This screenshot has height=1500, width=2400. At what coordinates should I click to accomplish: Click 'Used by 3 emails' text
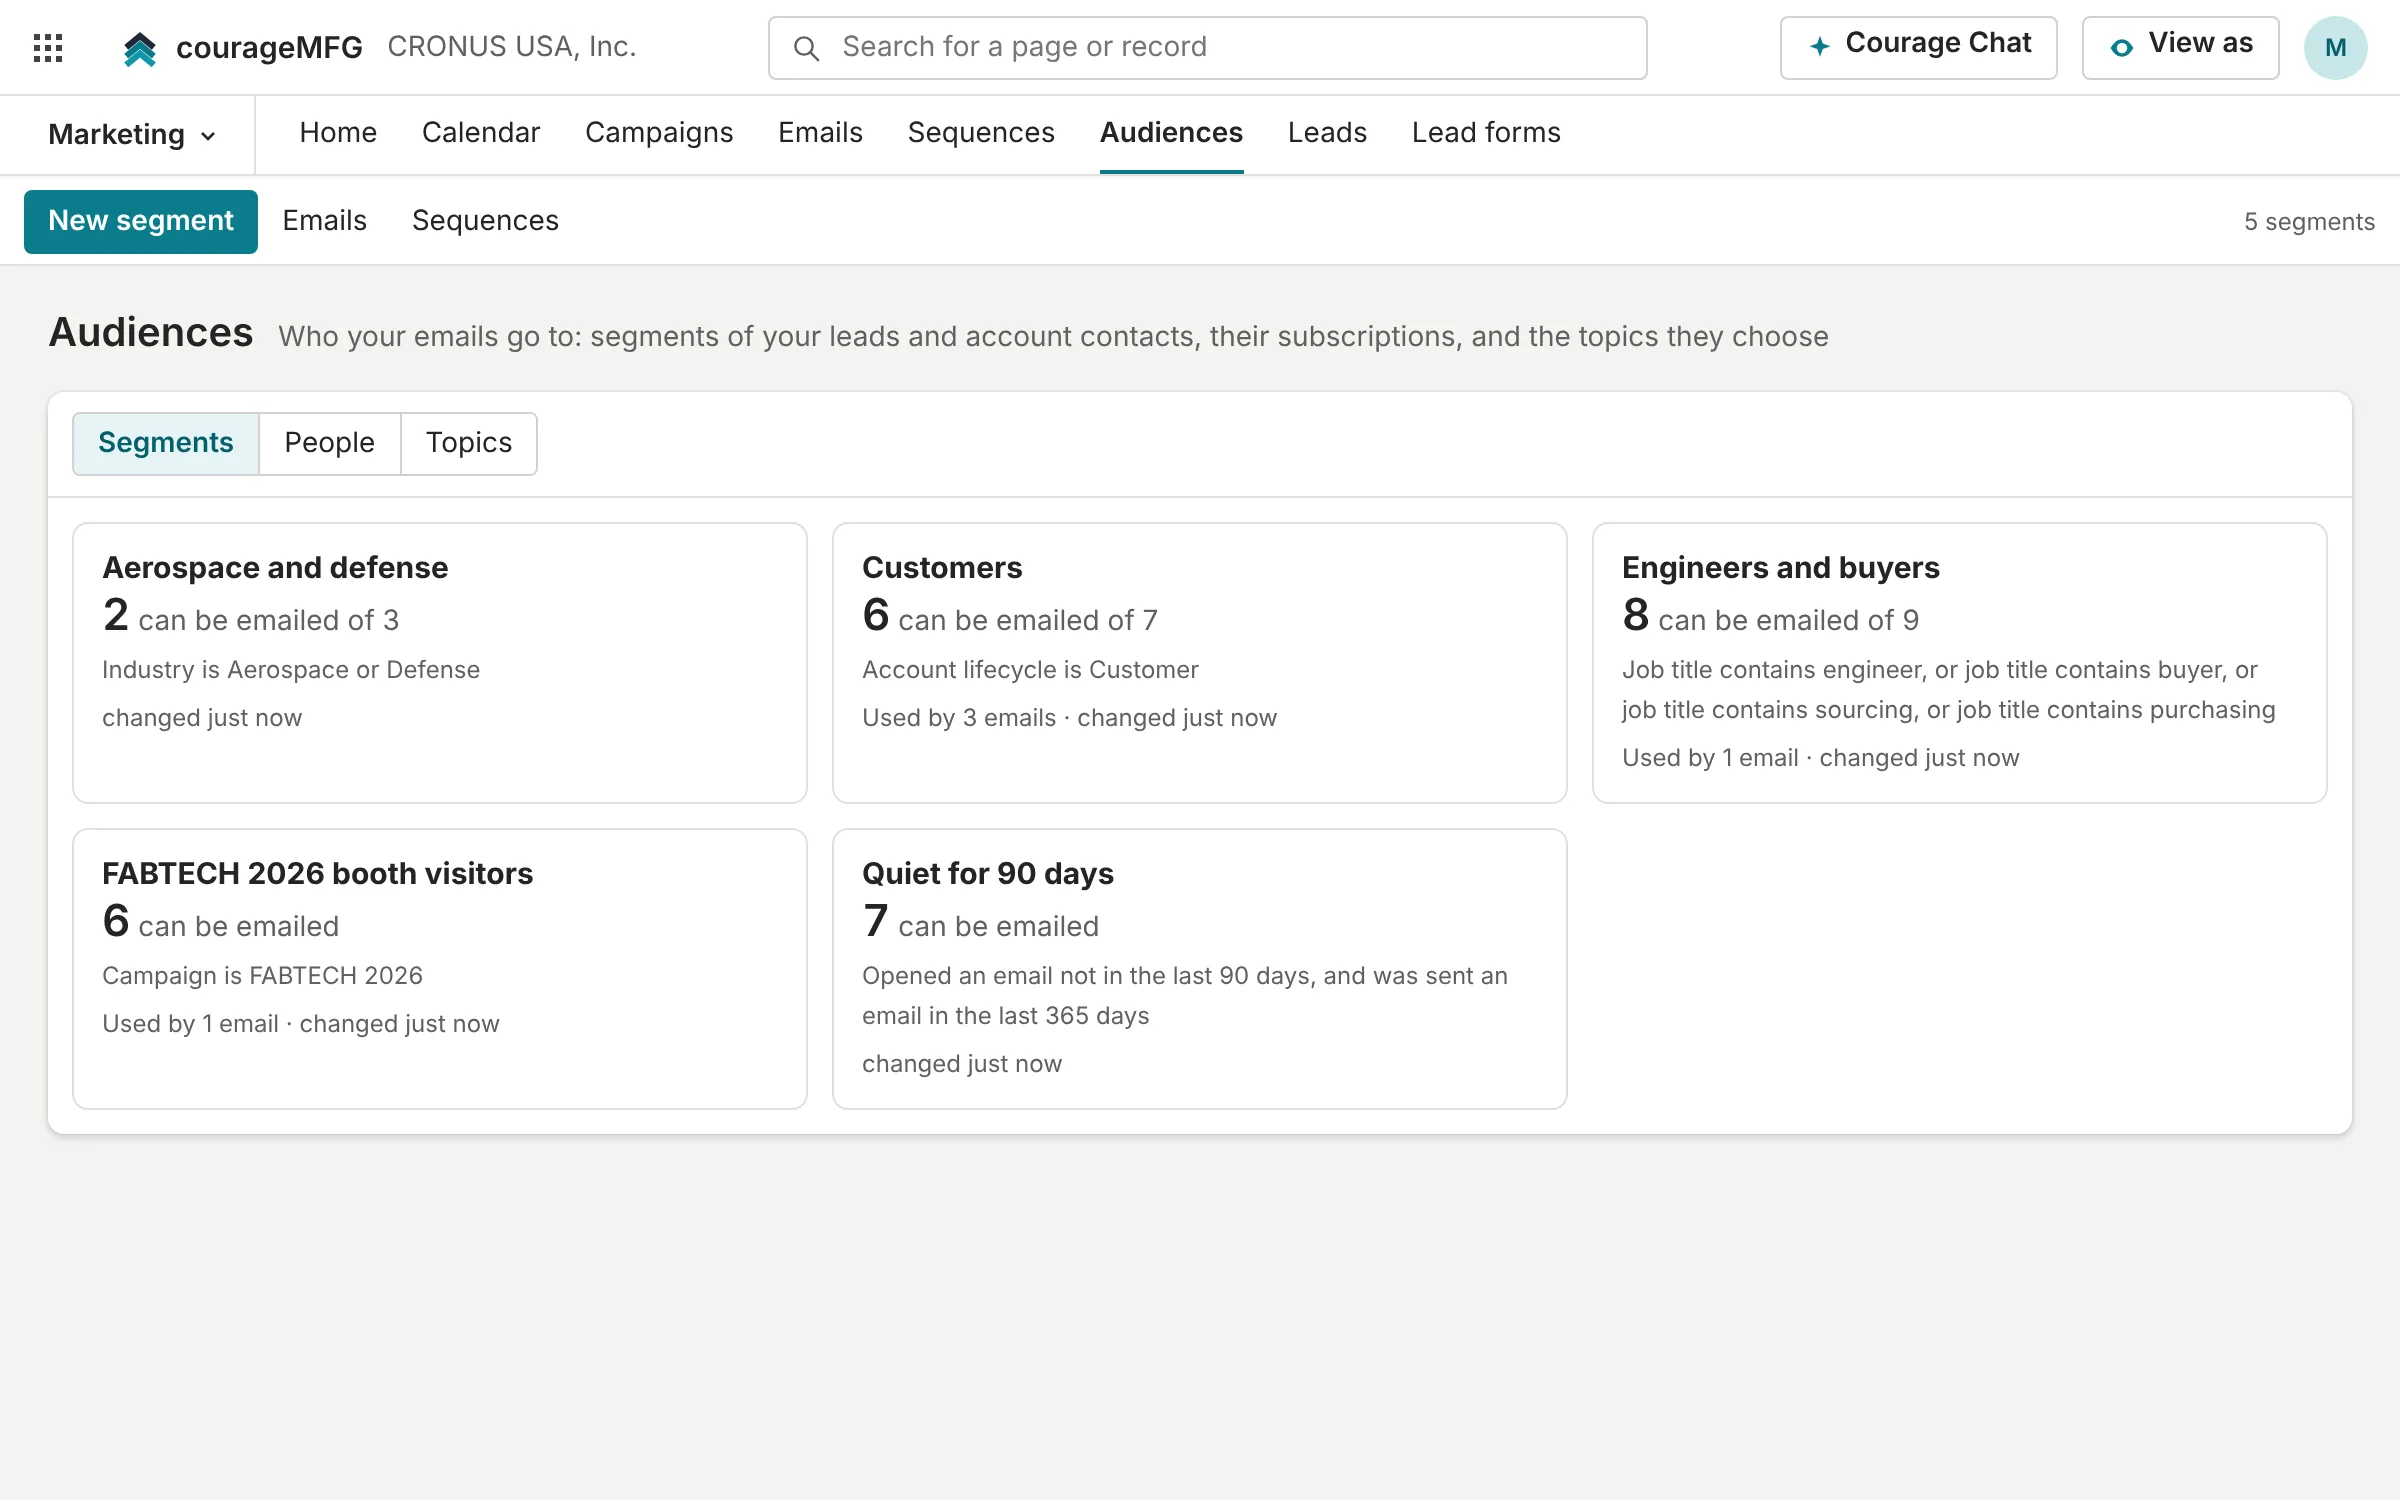click(959, 718)
